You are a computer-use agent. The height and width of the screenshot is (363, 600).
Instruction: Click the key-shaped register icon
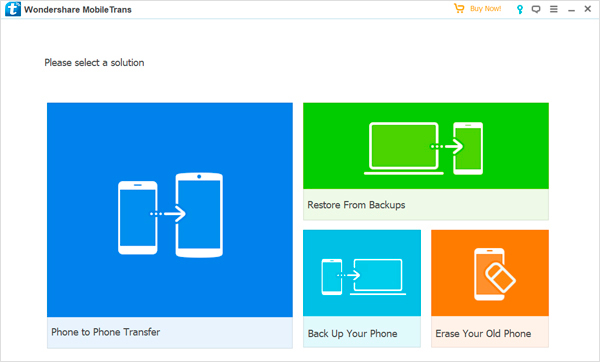(520, 9)
